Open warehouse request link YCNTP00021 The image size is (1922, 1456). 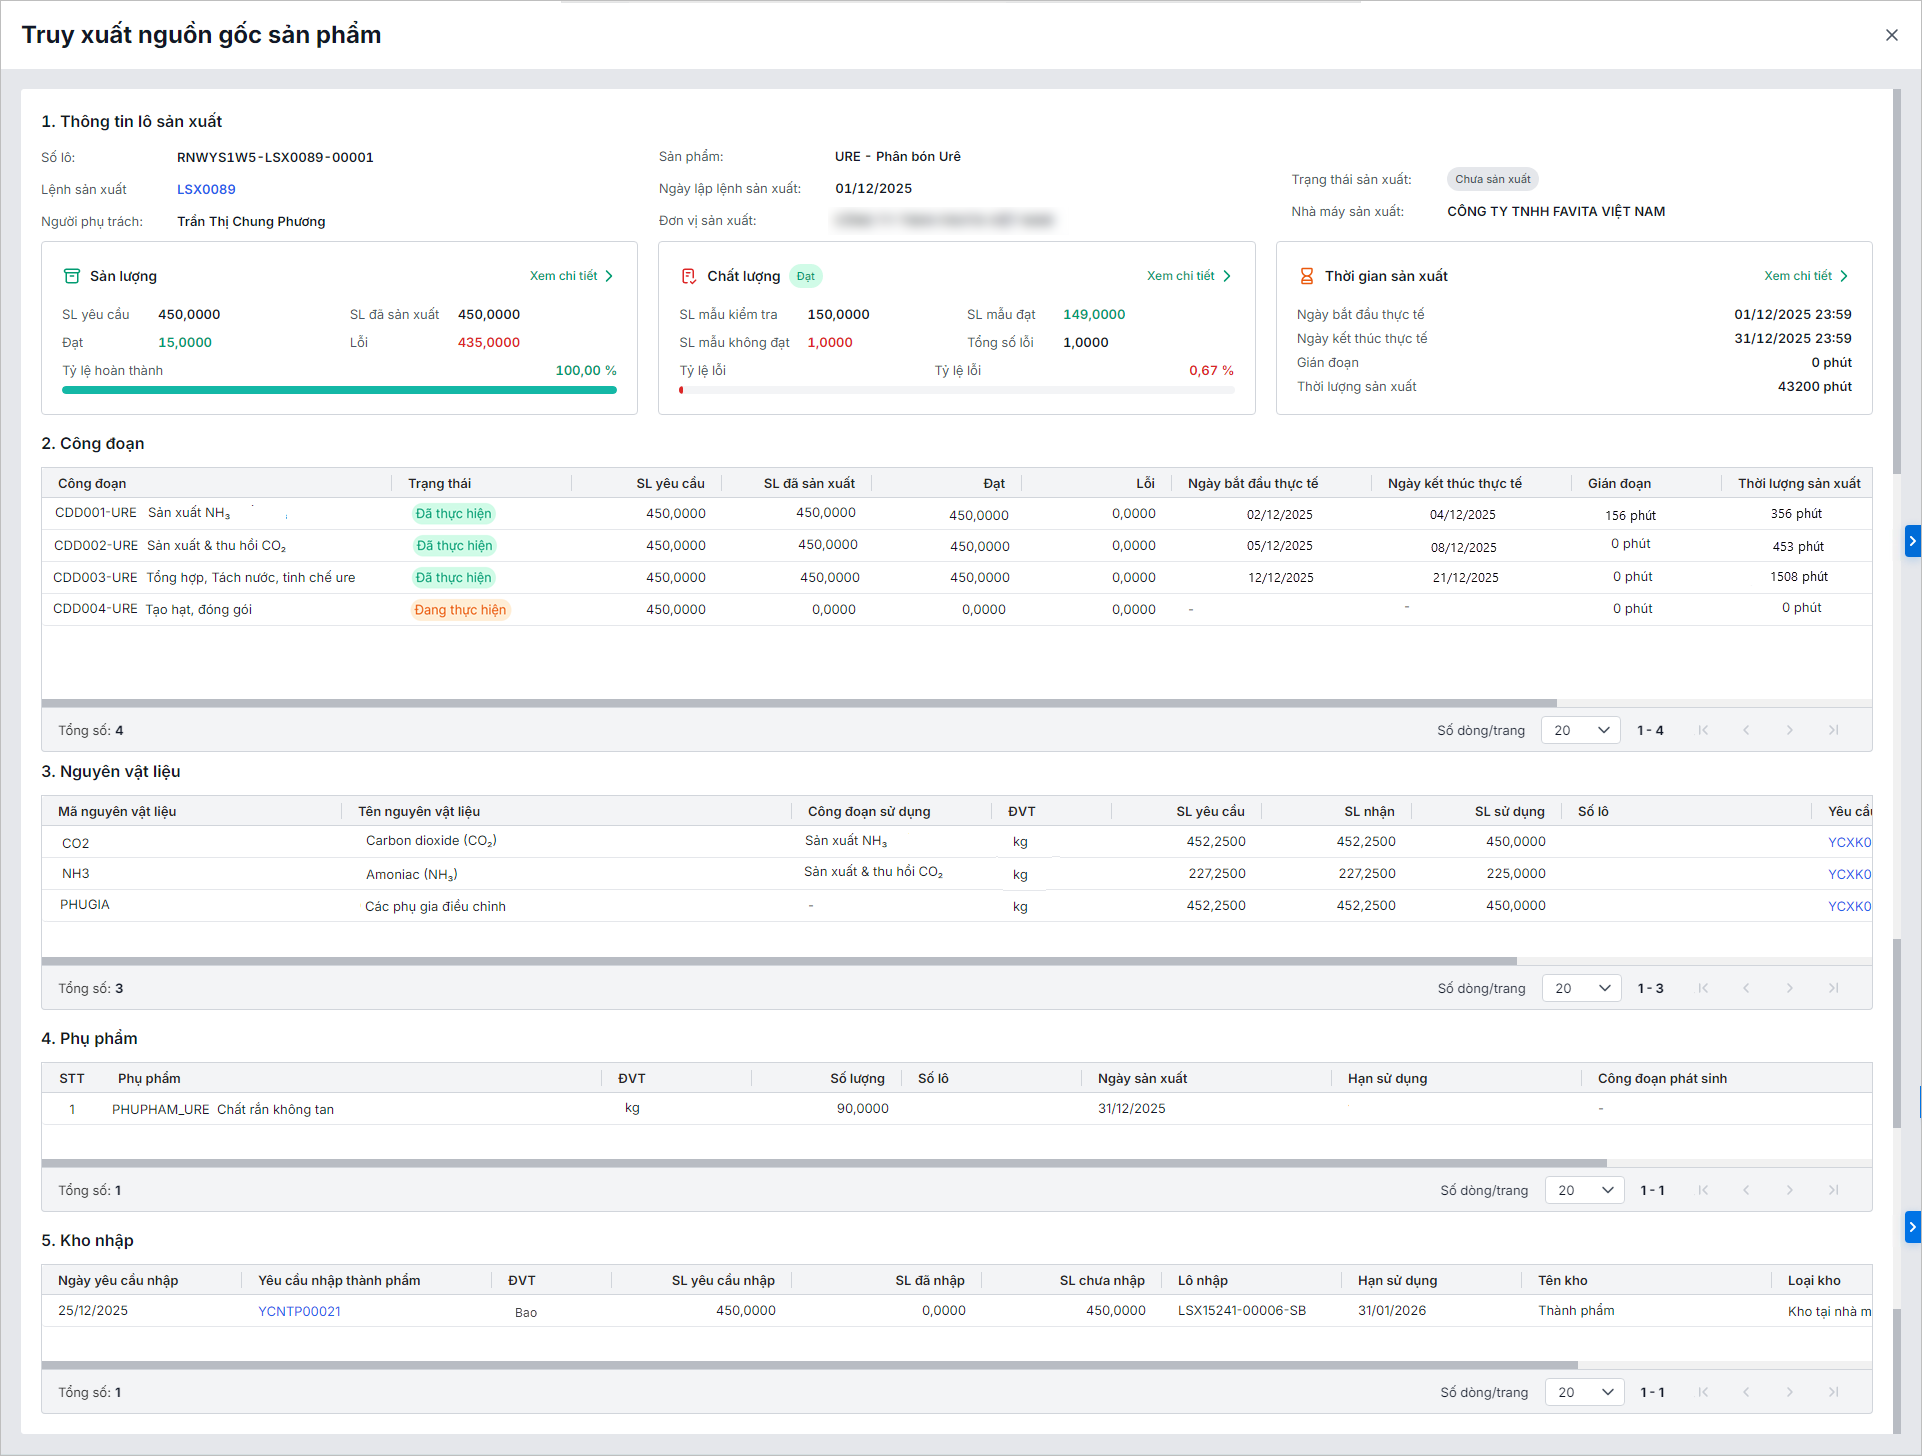click(299, 1311)
